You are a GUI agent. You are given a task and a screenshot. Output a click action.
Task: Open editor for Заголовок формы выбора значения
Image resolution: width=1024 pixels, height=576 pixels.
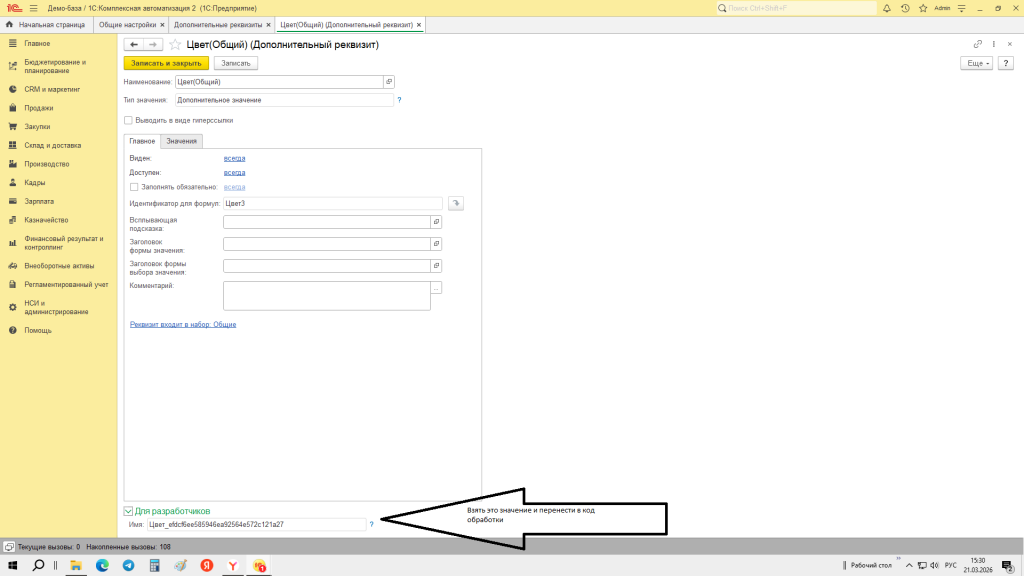436,266
